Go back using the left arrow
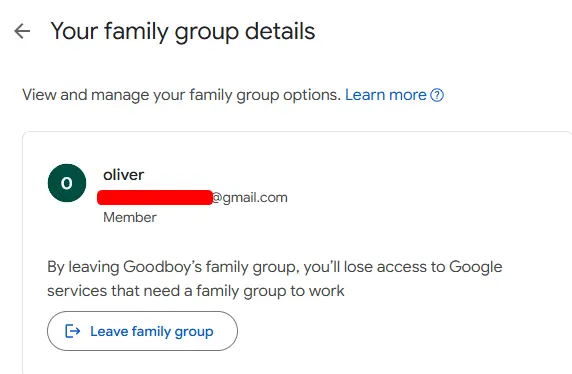 point(22,31)
